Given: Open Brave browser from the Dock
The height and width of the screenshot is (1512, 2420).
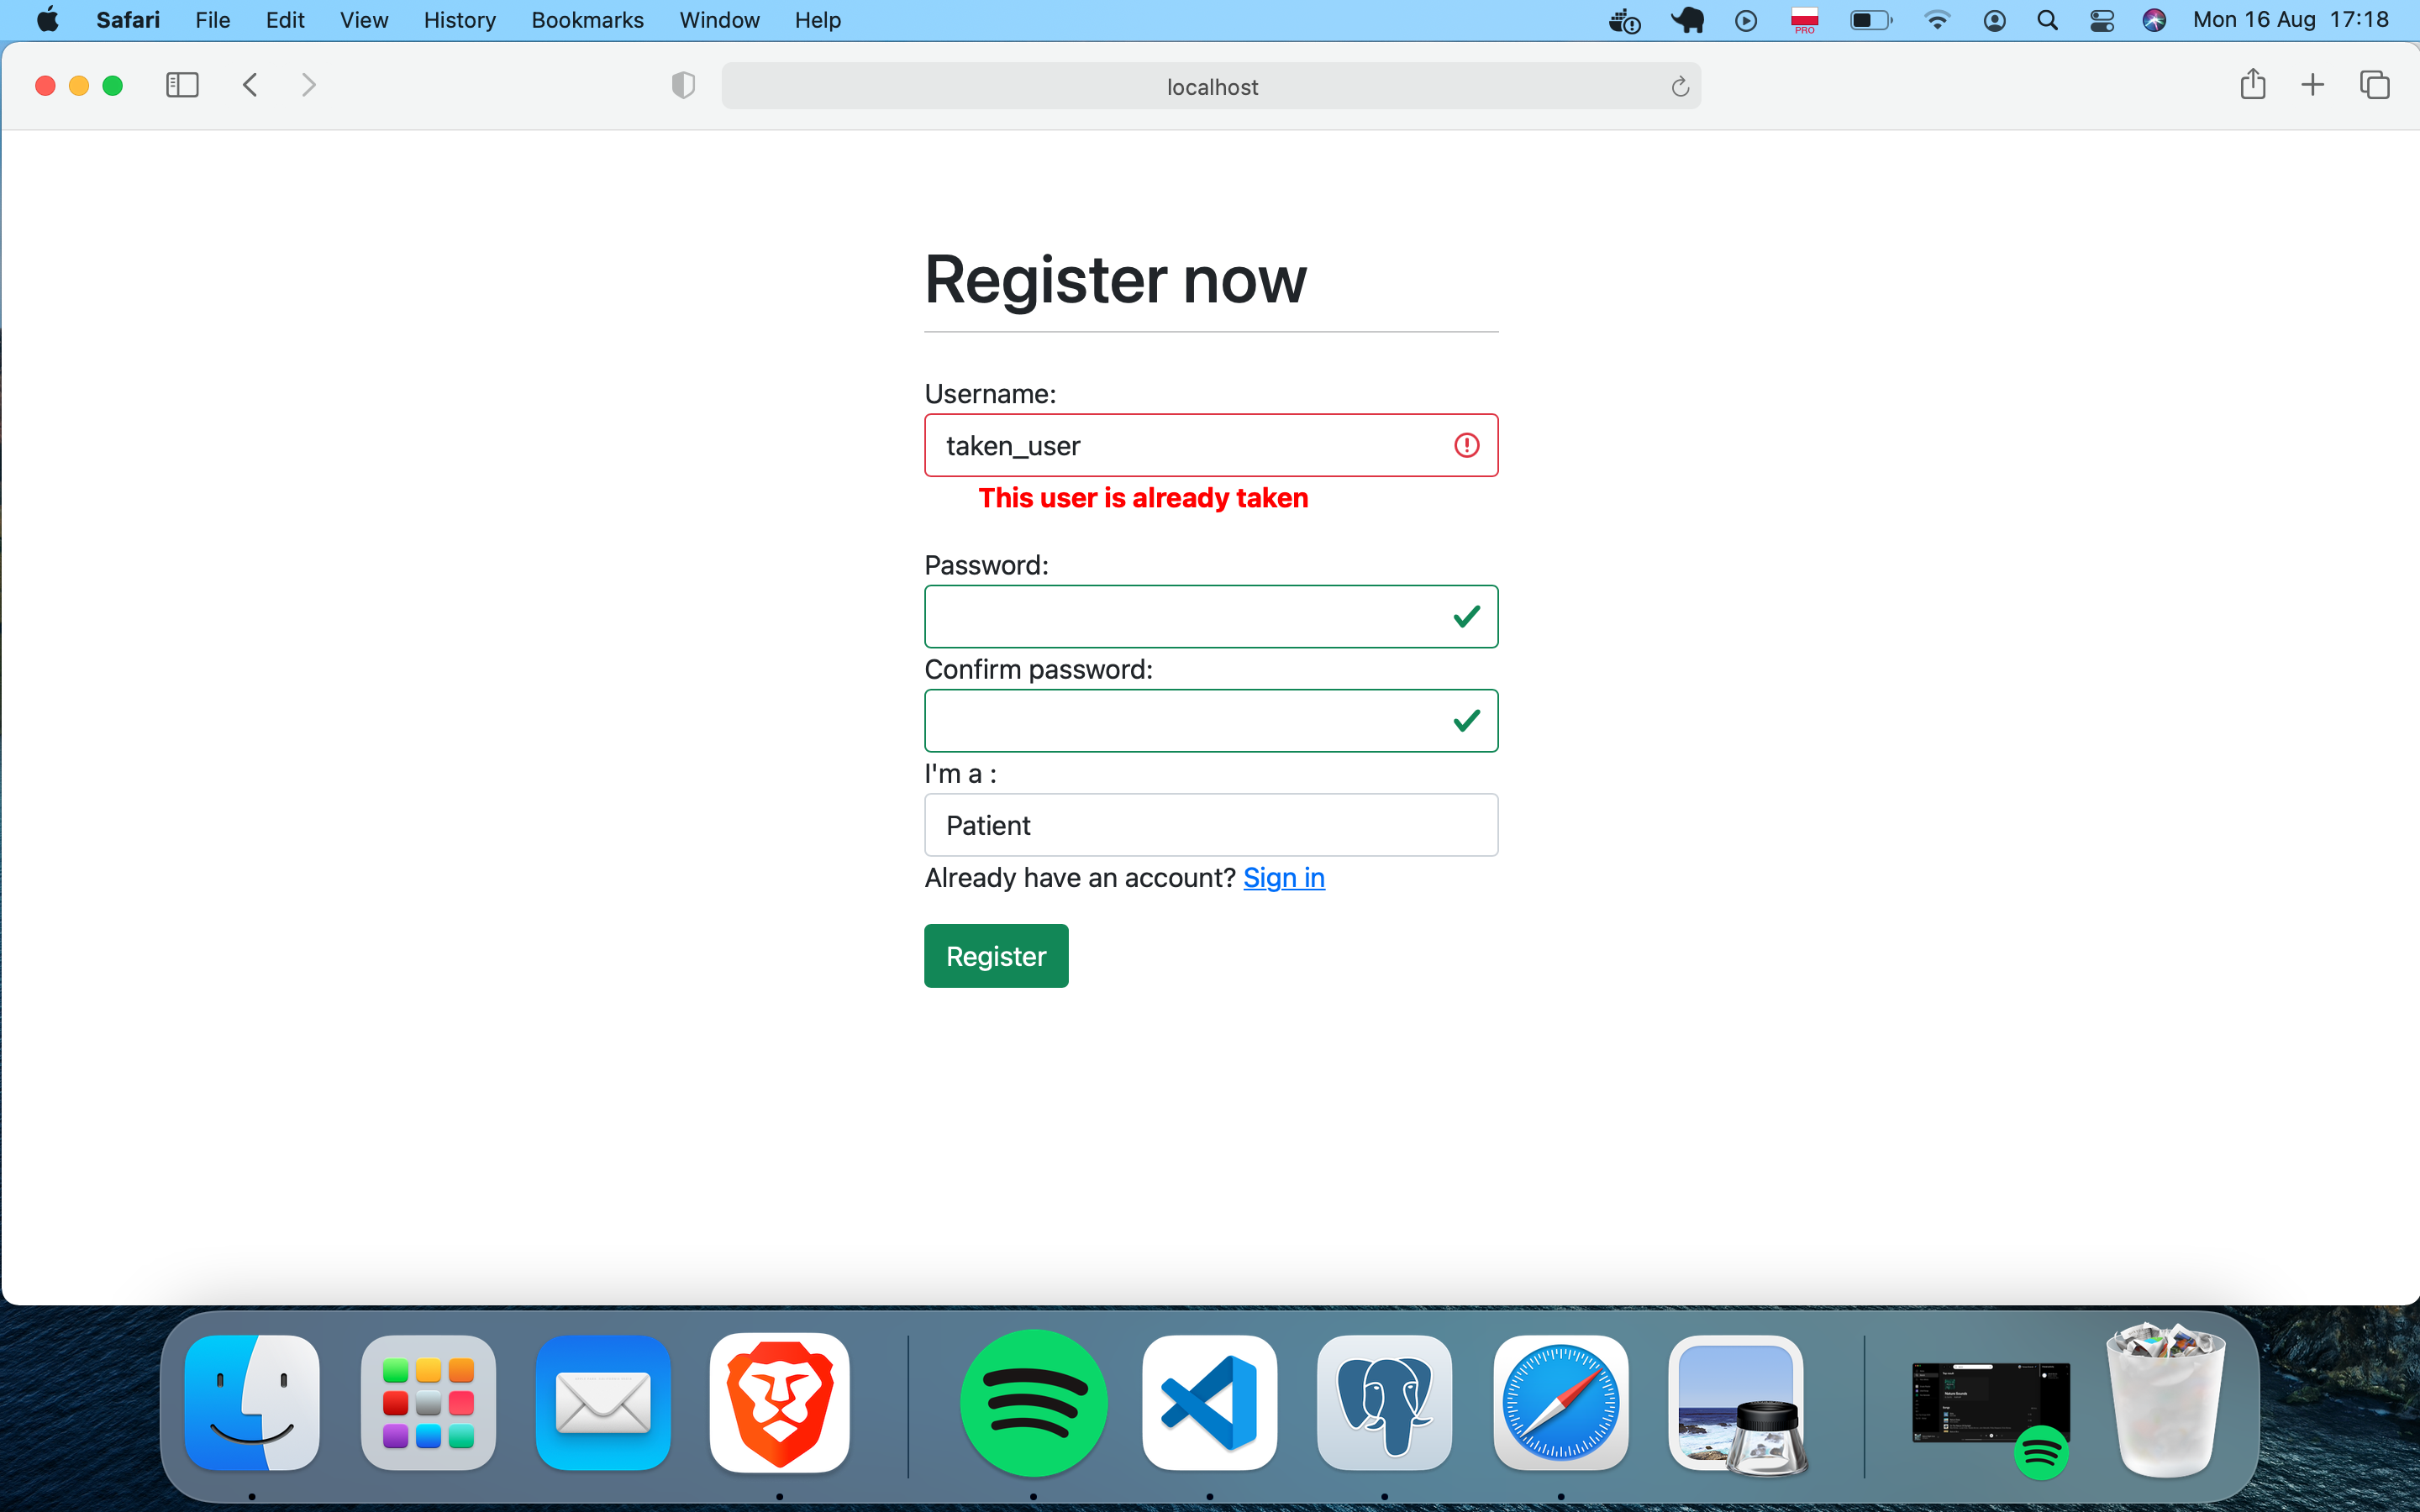Looking at the screenshot, I should pyautogui.click(x=779, y=1404).
